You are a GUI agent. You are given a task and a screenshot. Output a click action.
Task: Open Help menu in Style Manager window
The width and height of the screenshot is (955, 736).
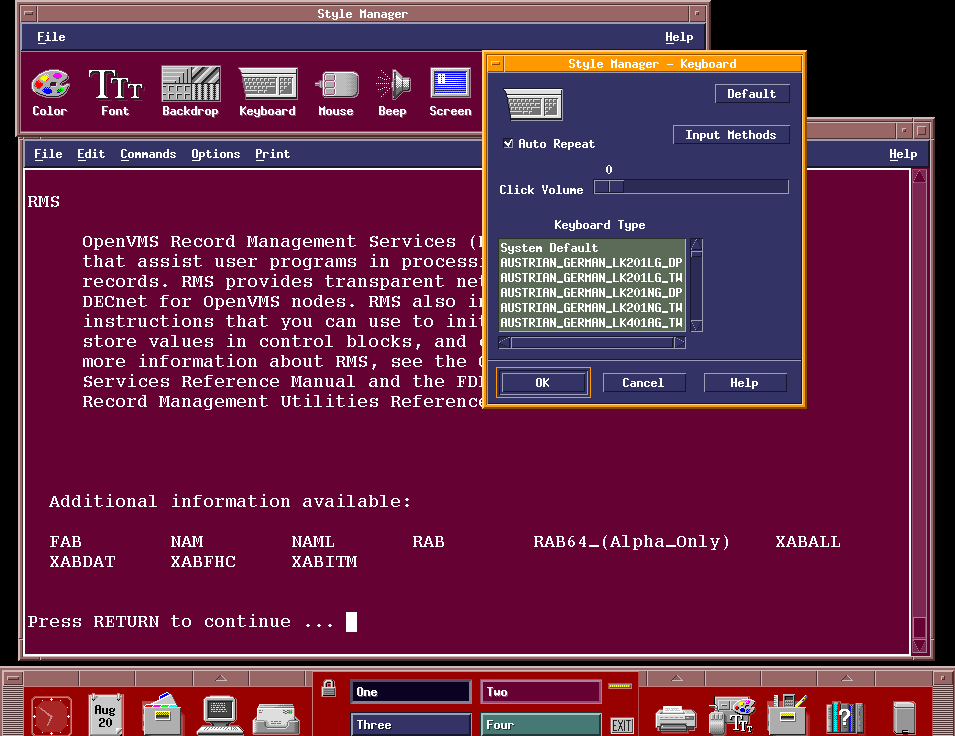coord(679,37)
